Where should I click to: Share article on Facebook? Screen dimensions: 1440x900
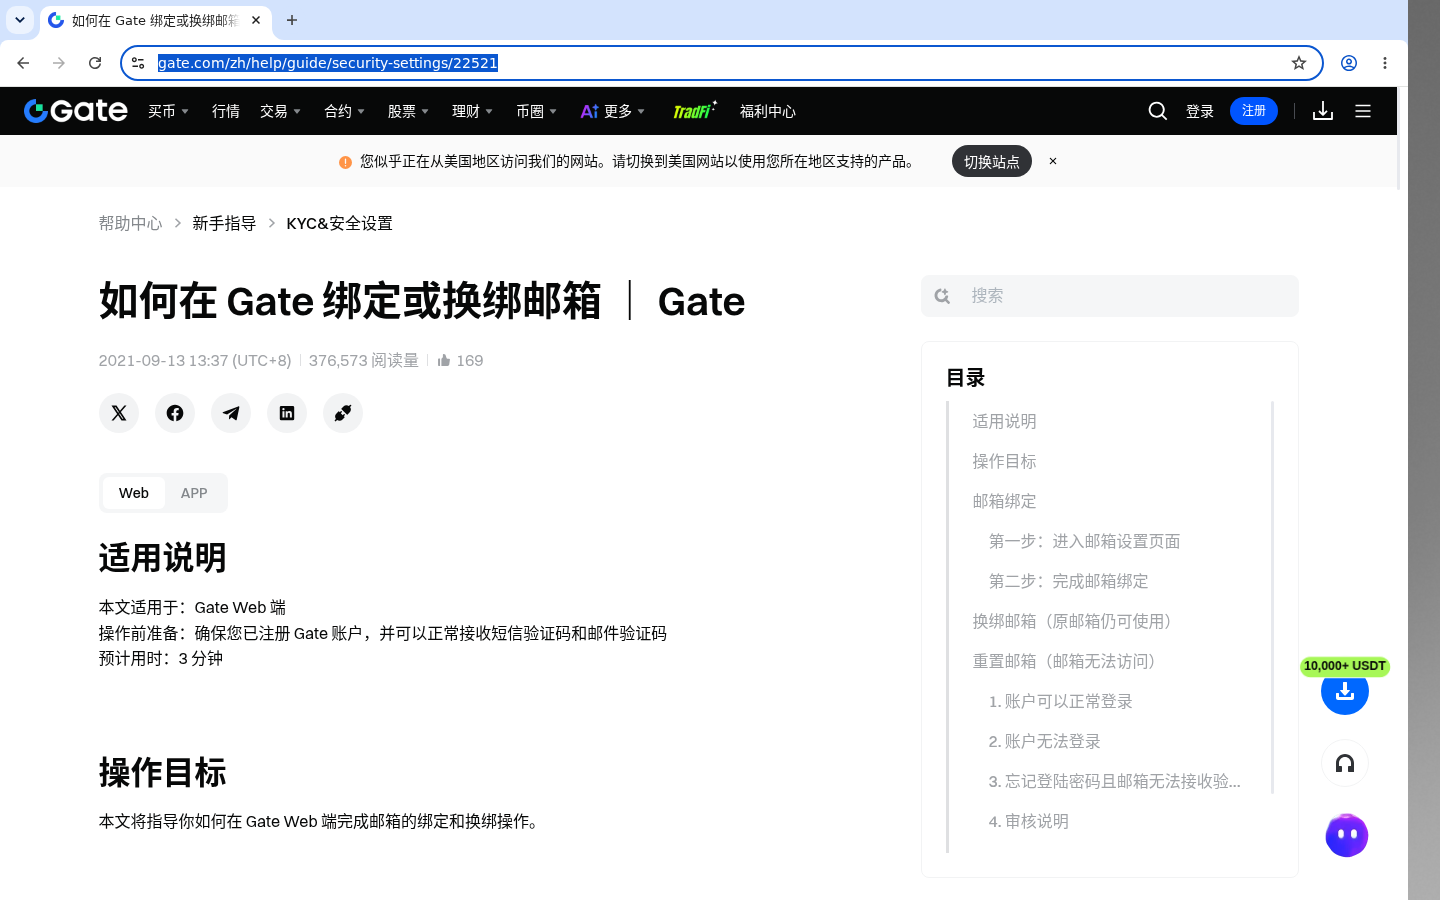pos(175,413)
